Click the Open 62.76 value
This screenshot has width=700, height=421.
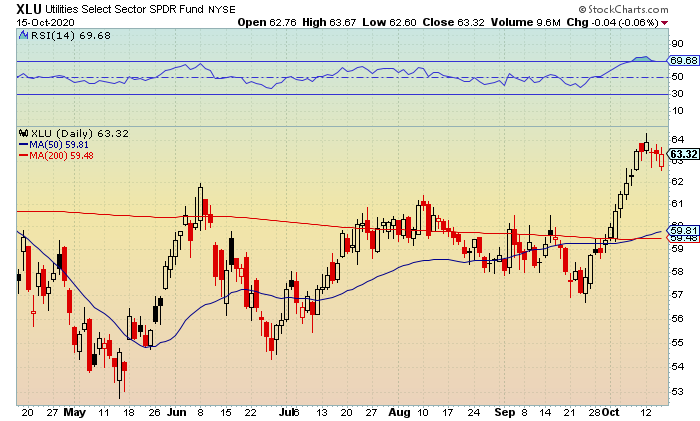point(267,22)
